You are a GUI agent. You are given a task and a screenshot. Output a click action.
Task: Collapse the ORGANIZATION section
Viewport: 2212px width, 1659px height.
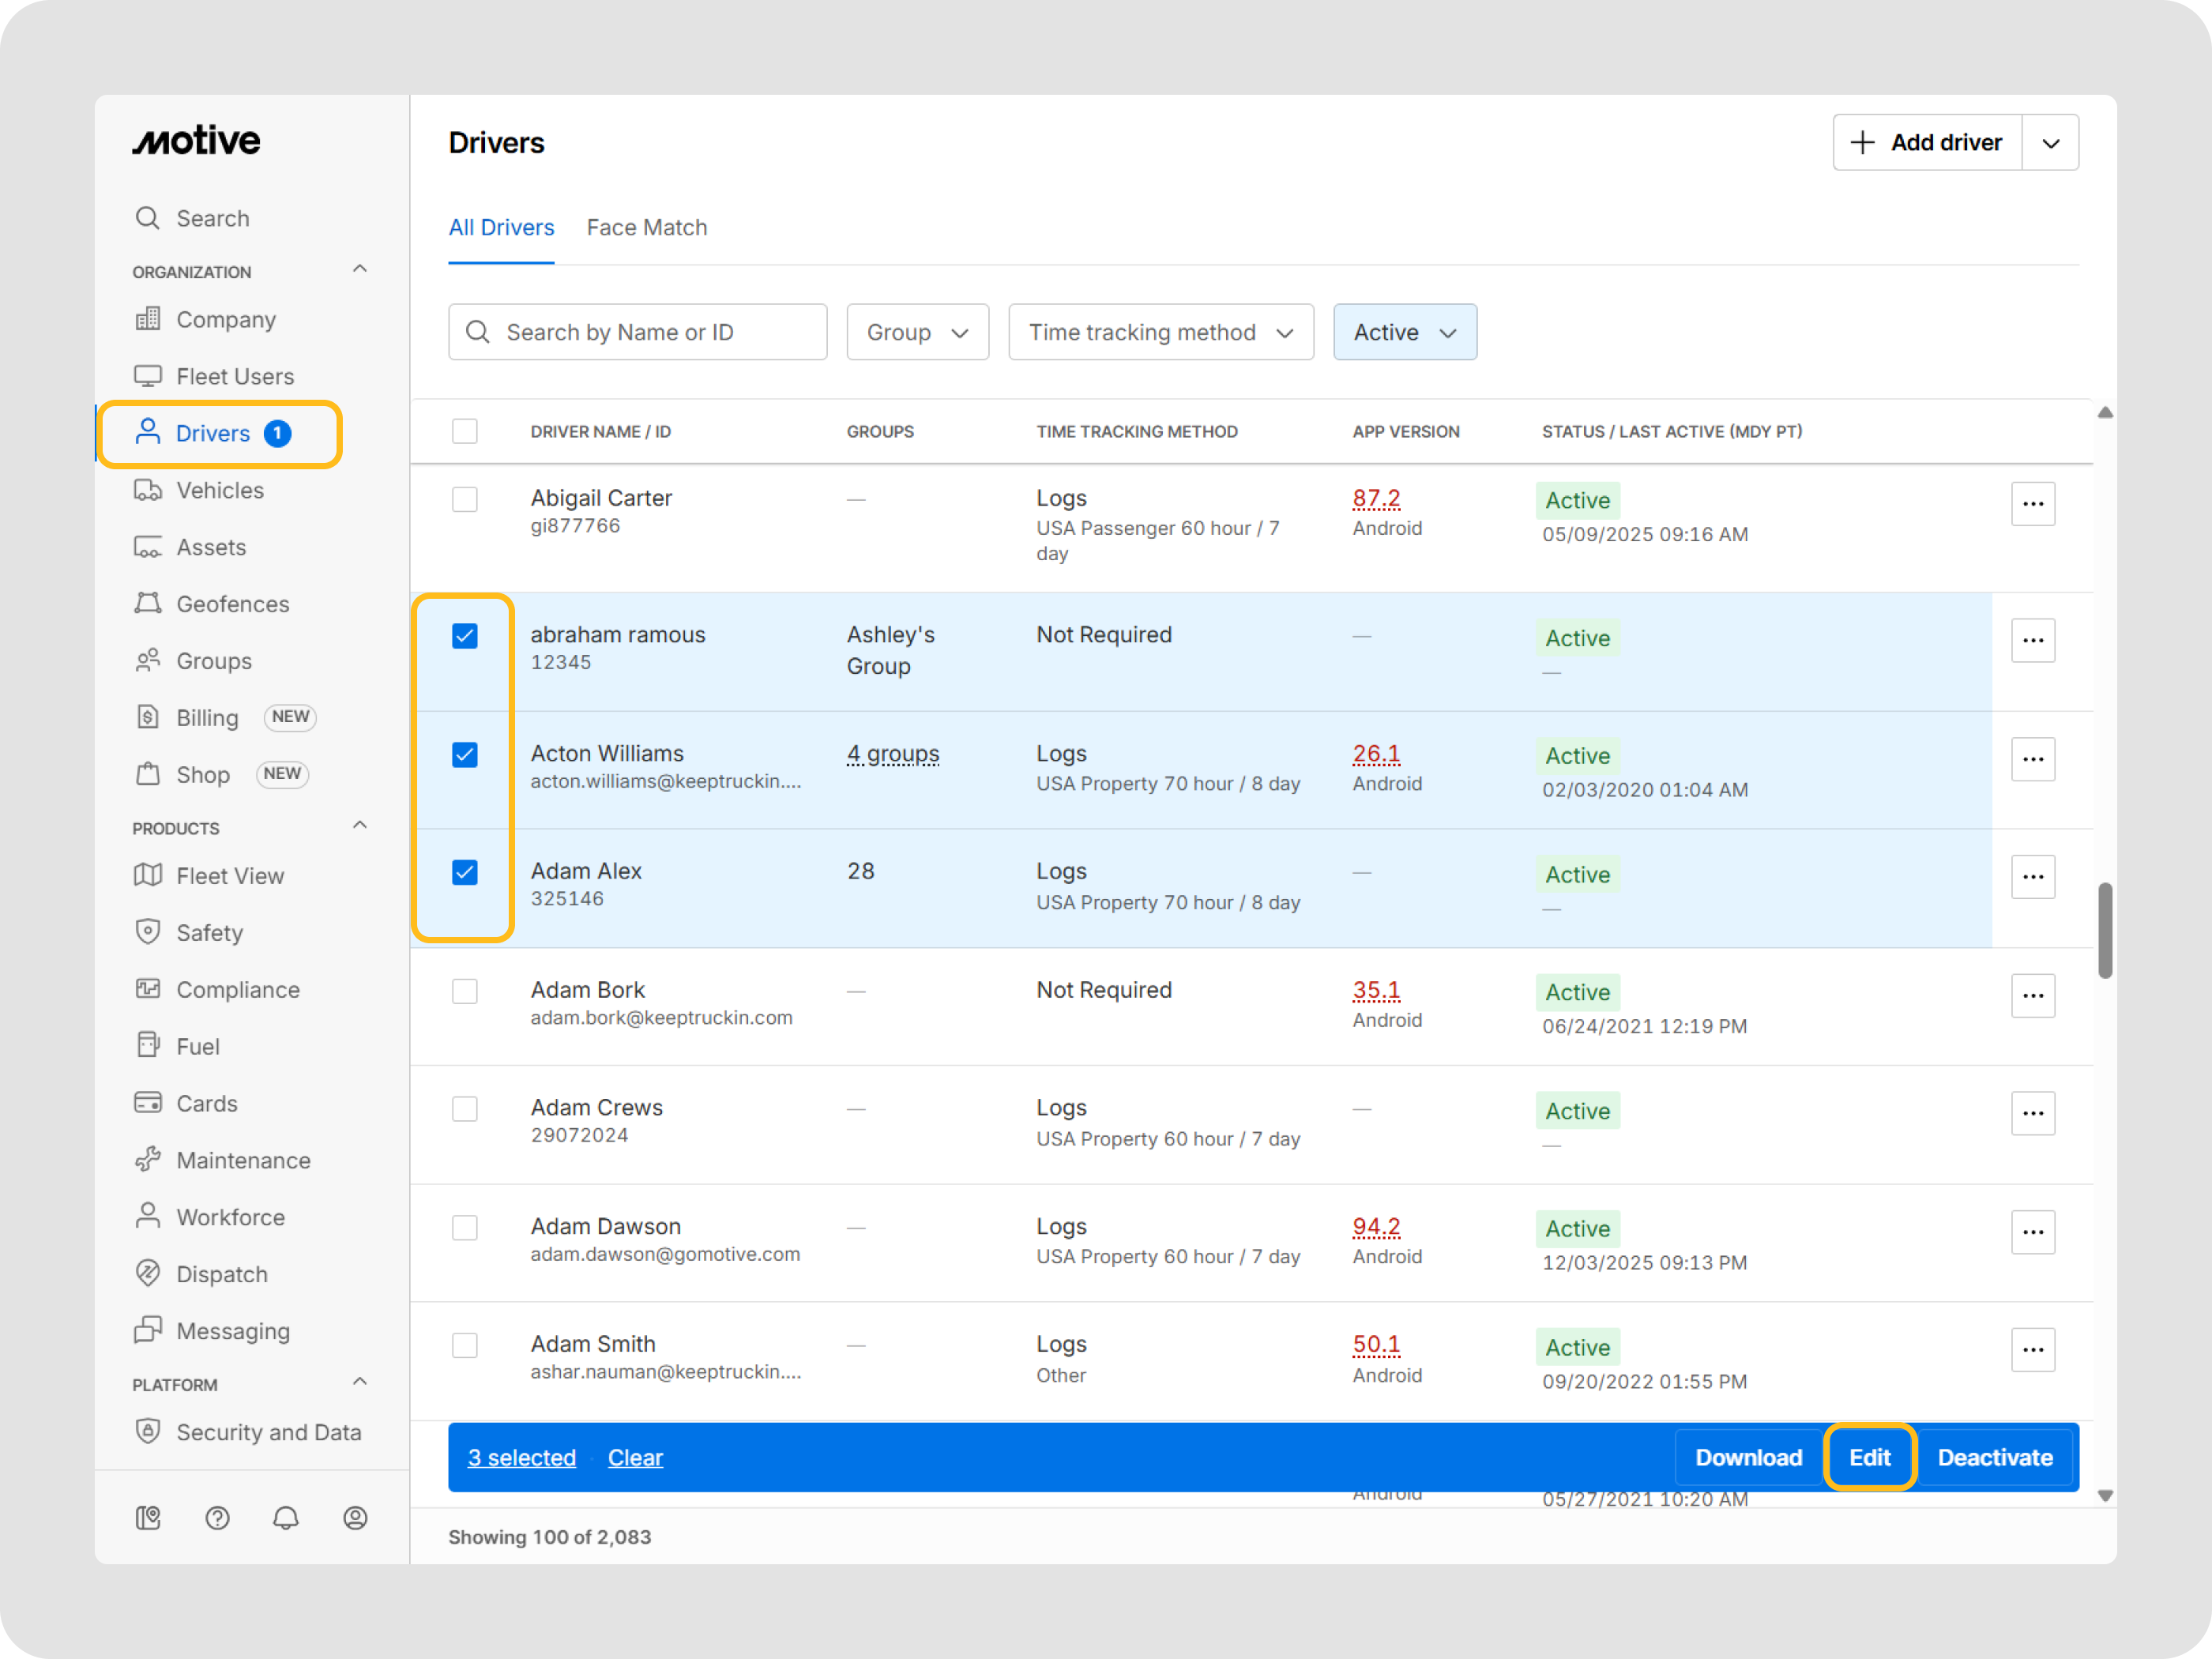pyautogui.click(x=359, y=268)
